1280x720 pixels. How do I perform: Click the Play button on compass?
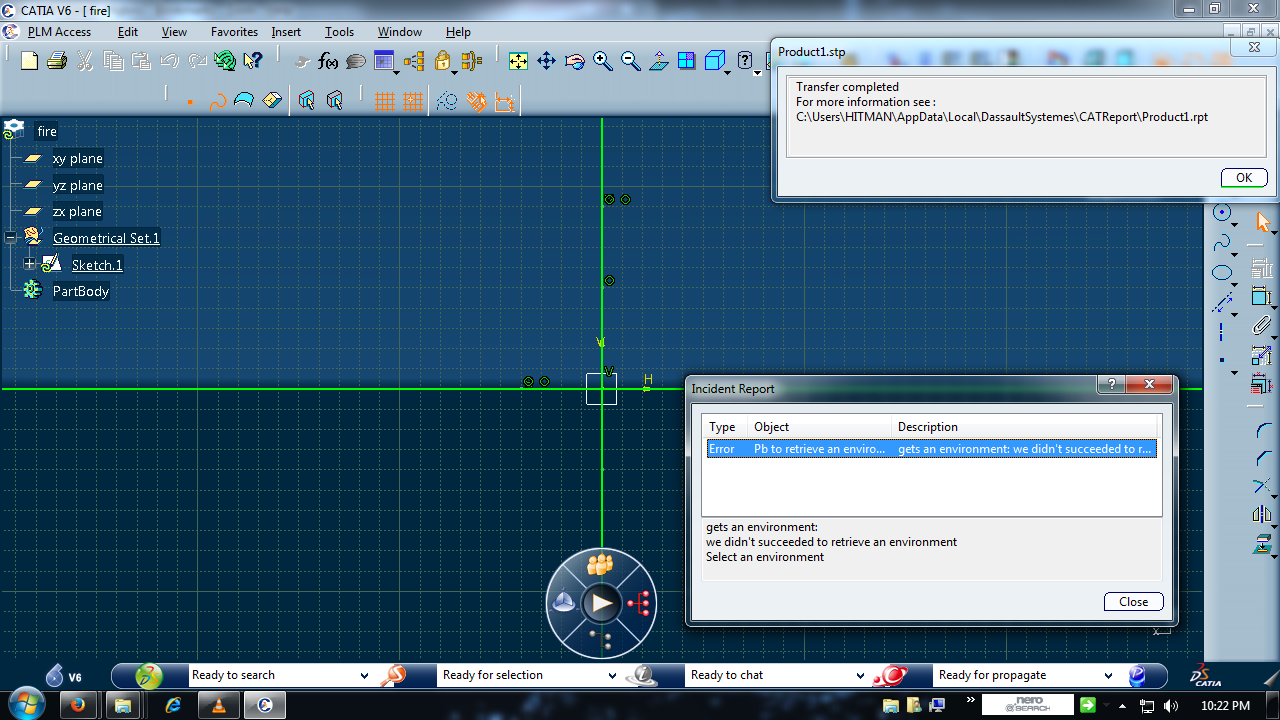[601, 603]
